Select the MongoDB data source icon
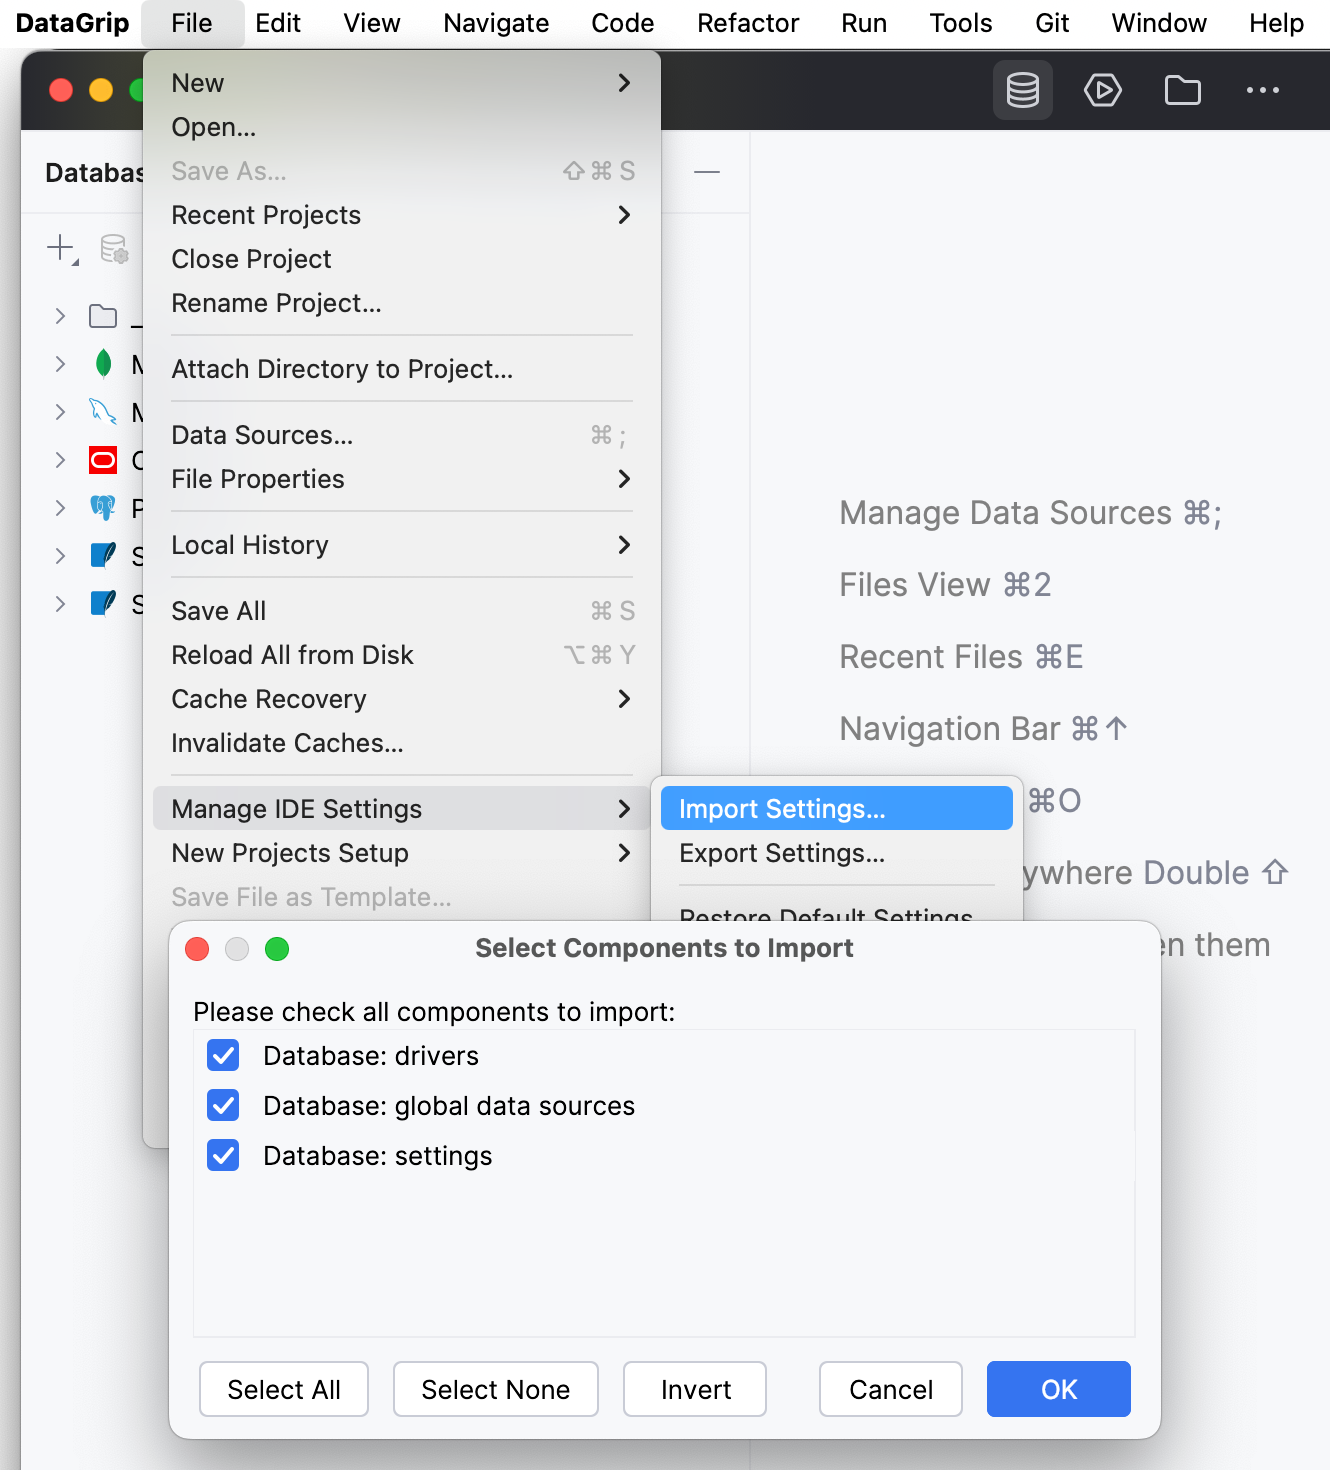This screenshot has width=1330, height=1470. 103,364
